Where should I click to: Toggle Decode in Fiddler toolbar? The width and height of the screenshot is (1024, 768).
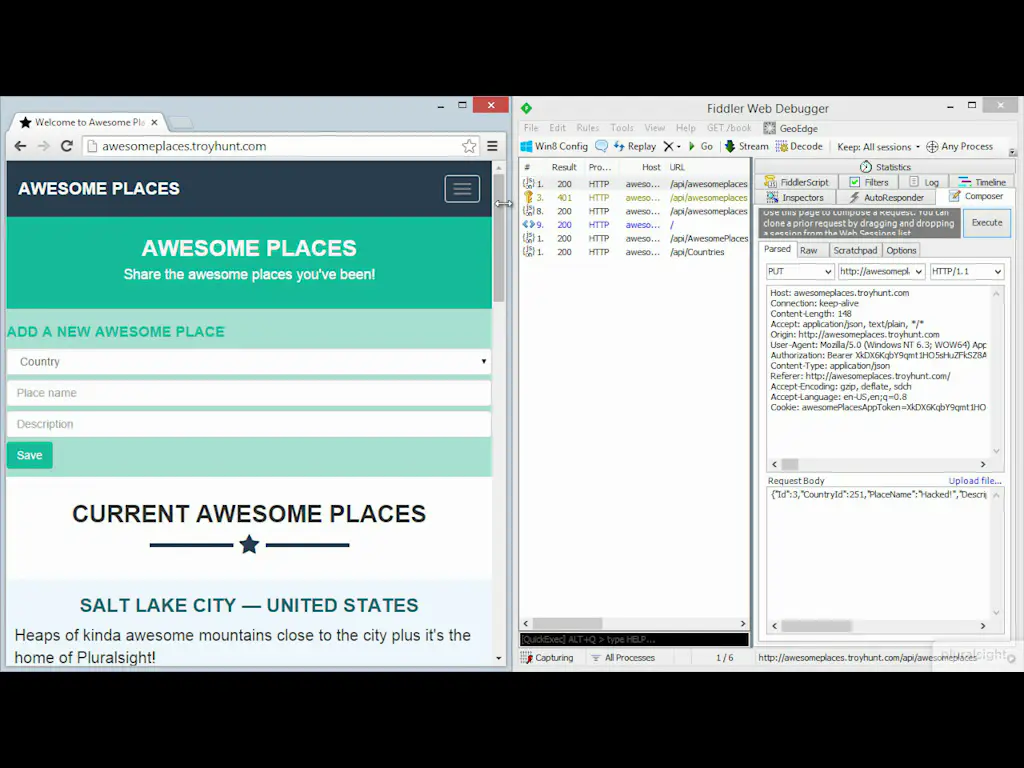799,146
